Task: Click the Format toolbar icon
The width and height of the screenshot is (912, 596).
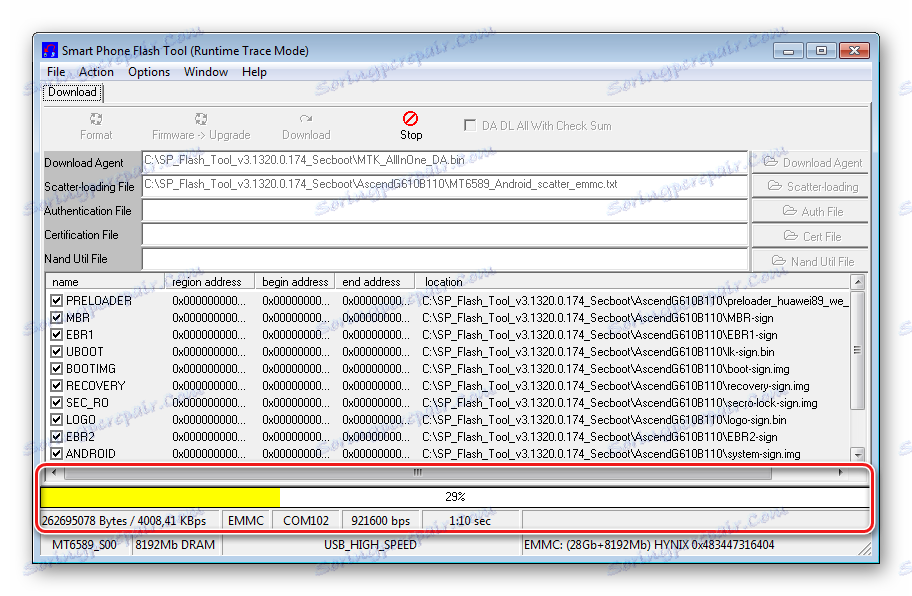Action: coord(96,119)
